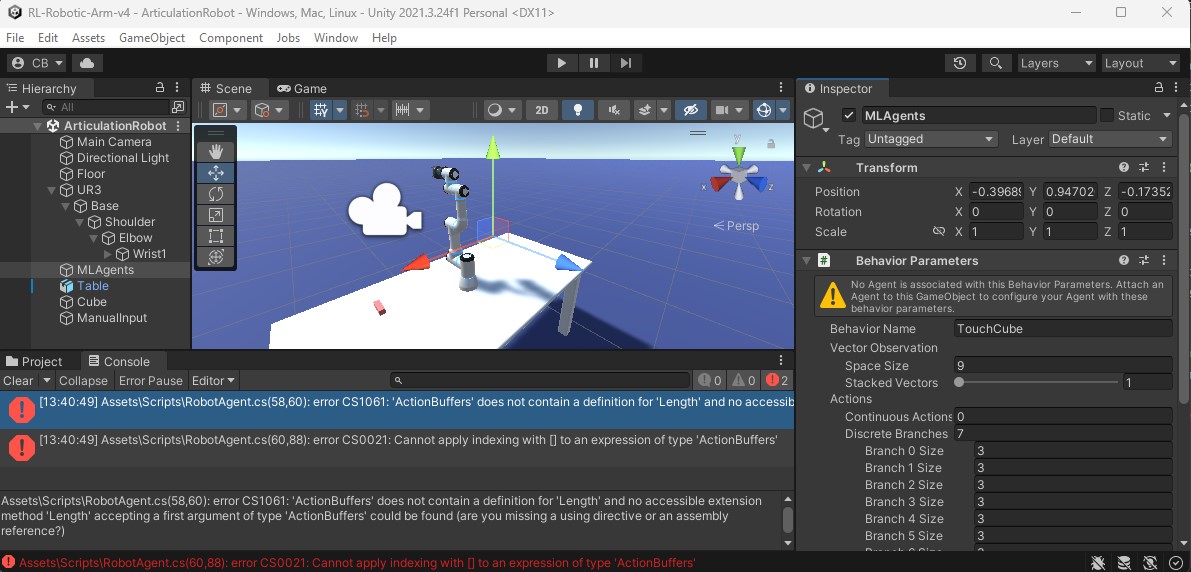
Task: Click the Error Pause button
Action: click(151, 381)
